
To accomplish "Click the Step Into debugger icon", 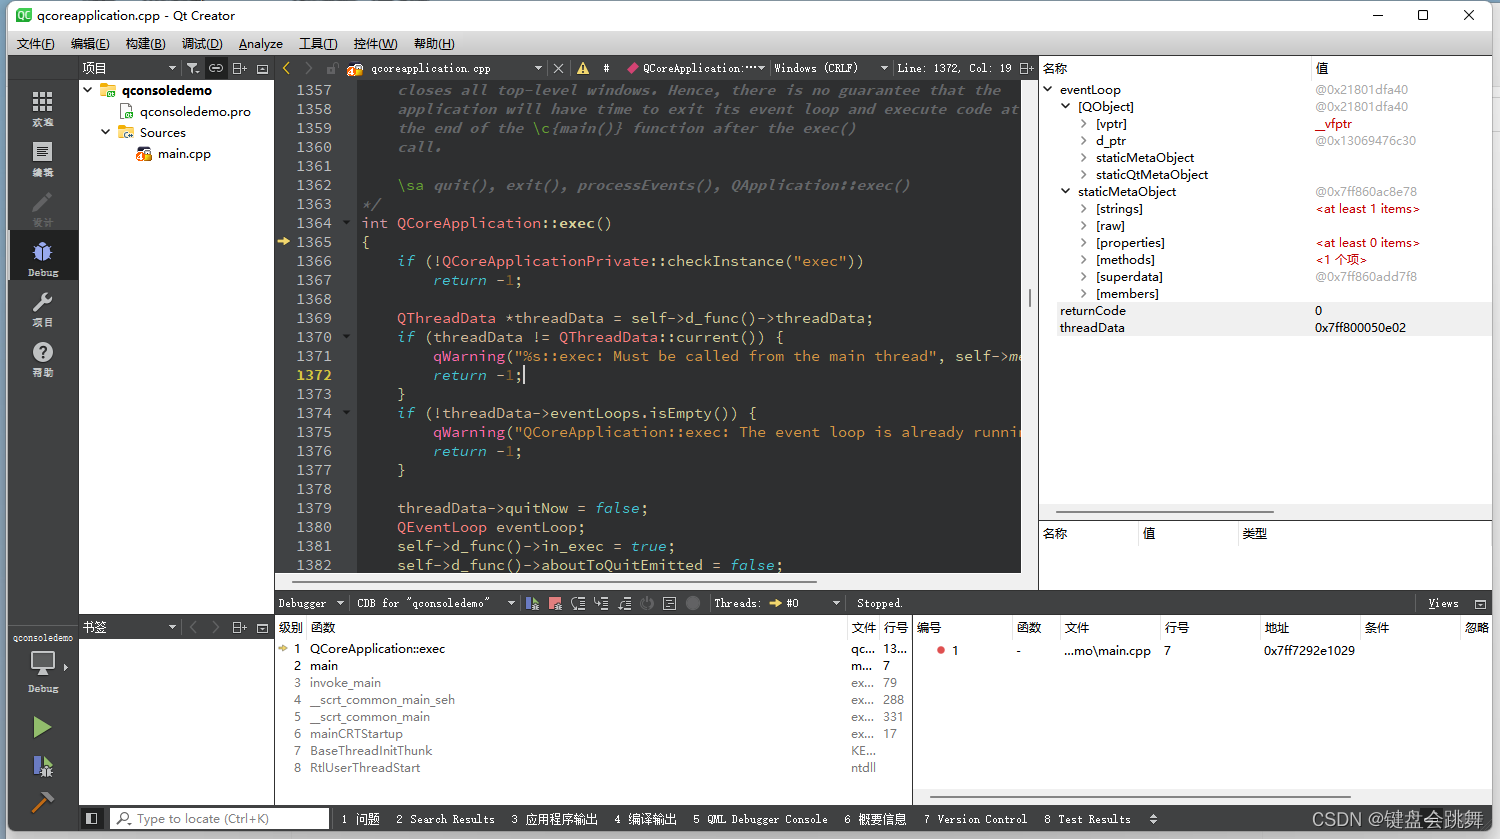I will (x=601, y=603).
